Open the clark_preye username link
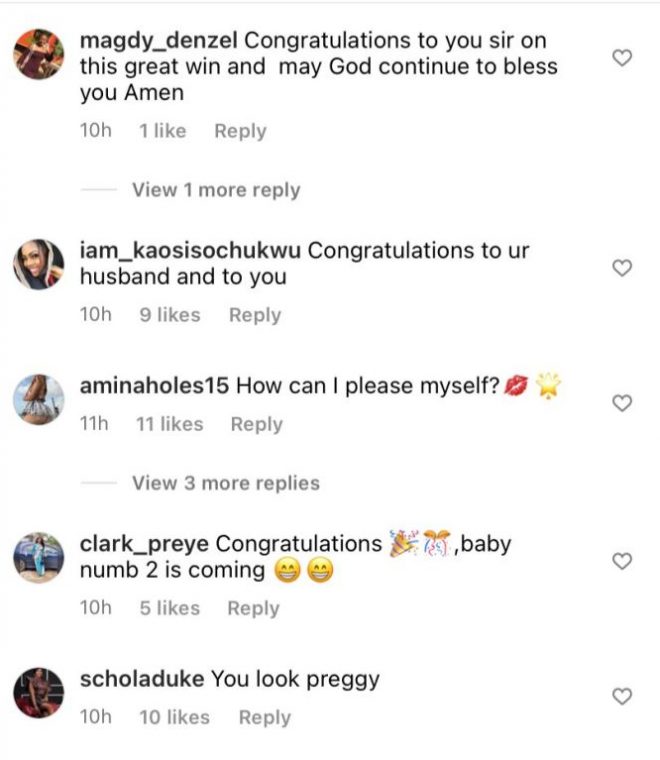This screenshot has width=660, height=760. 144,544
